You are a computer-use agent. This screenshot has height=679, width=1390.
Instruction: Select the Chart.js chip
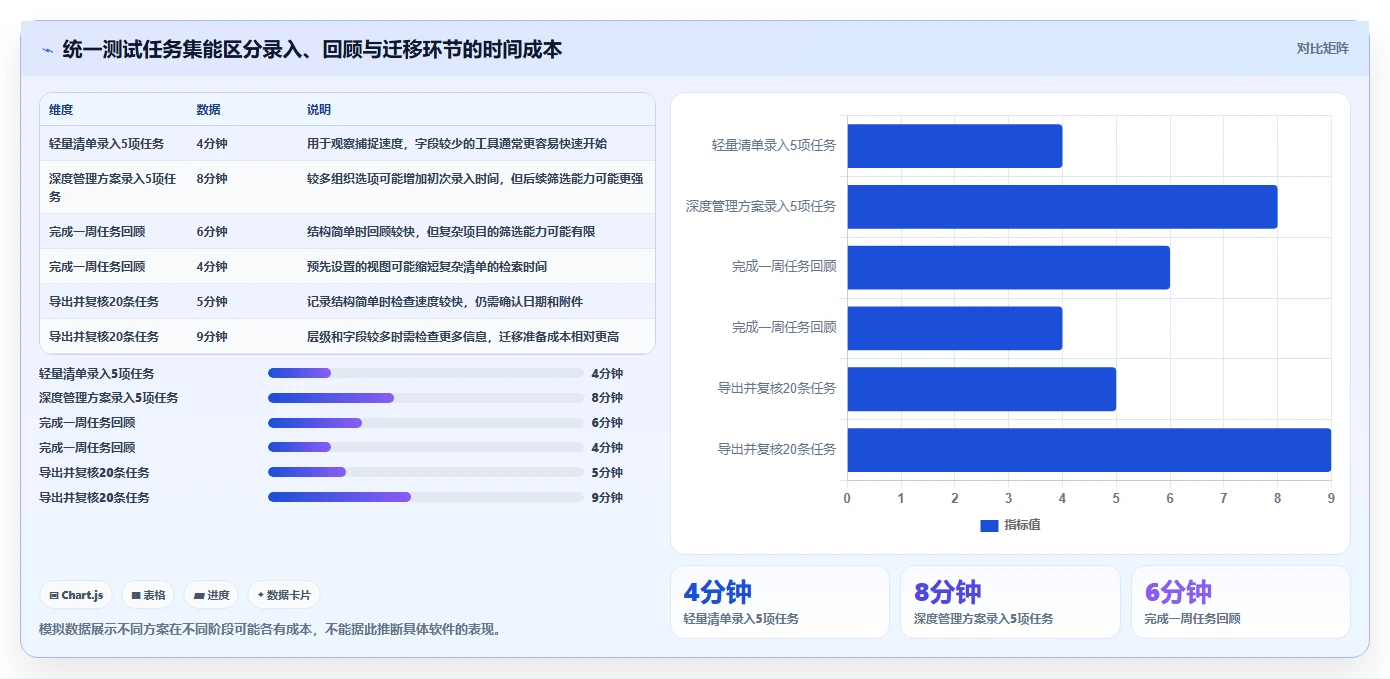point(76,595)
